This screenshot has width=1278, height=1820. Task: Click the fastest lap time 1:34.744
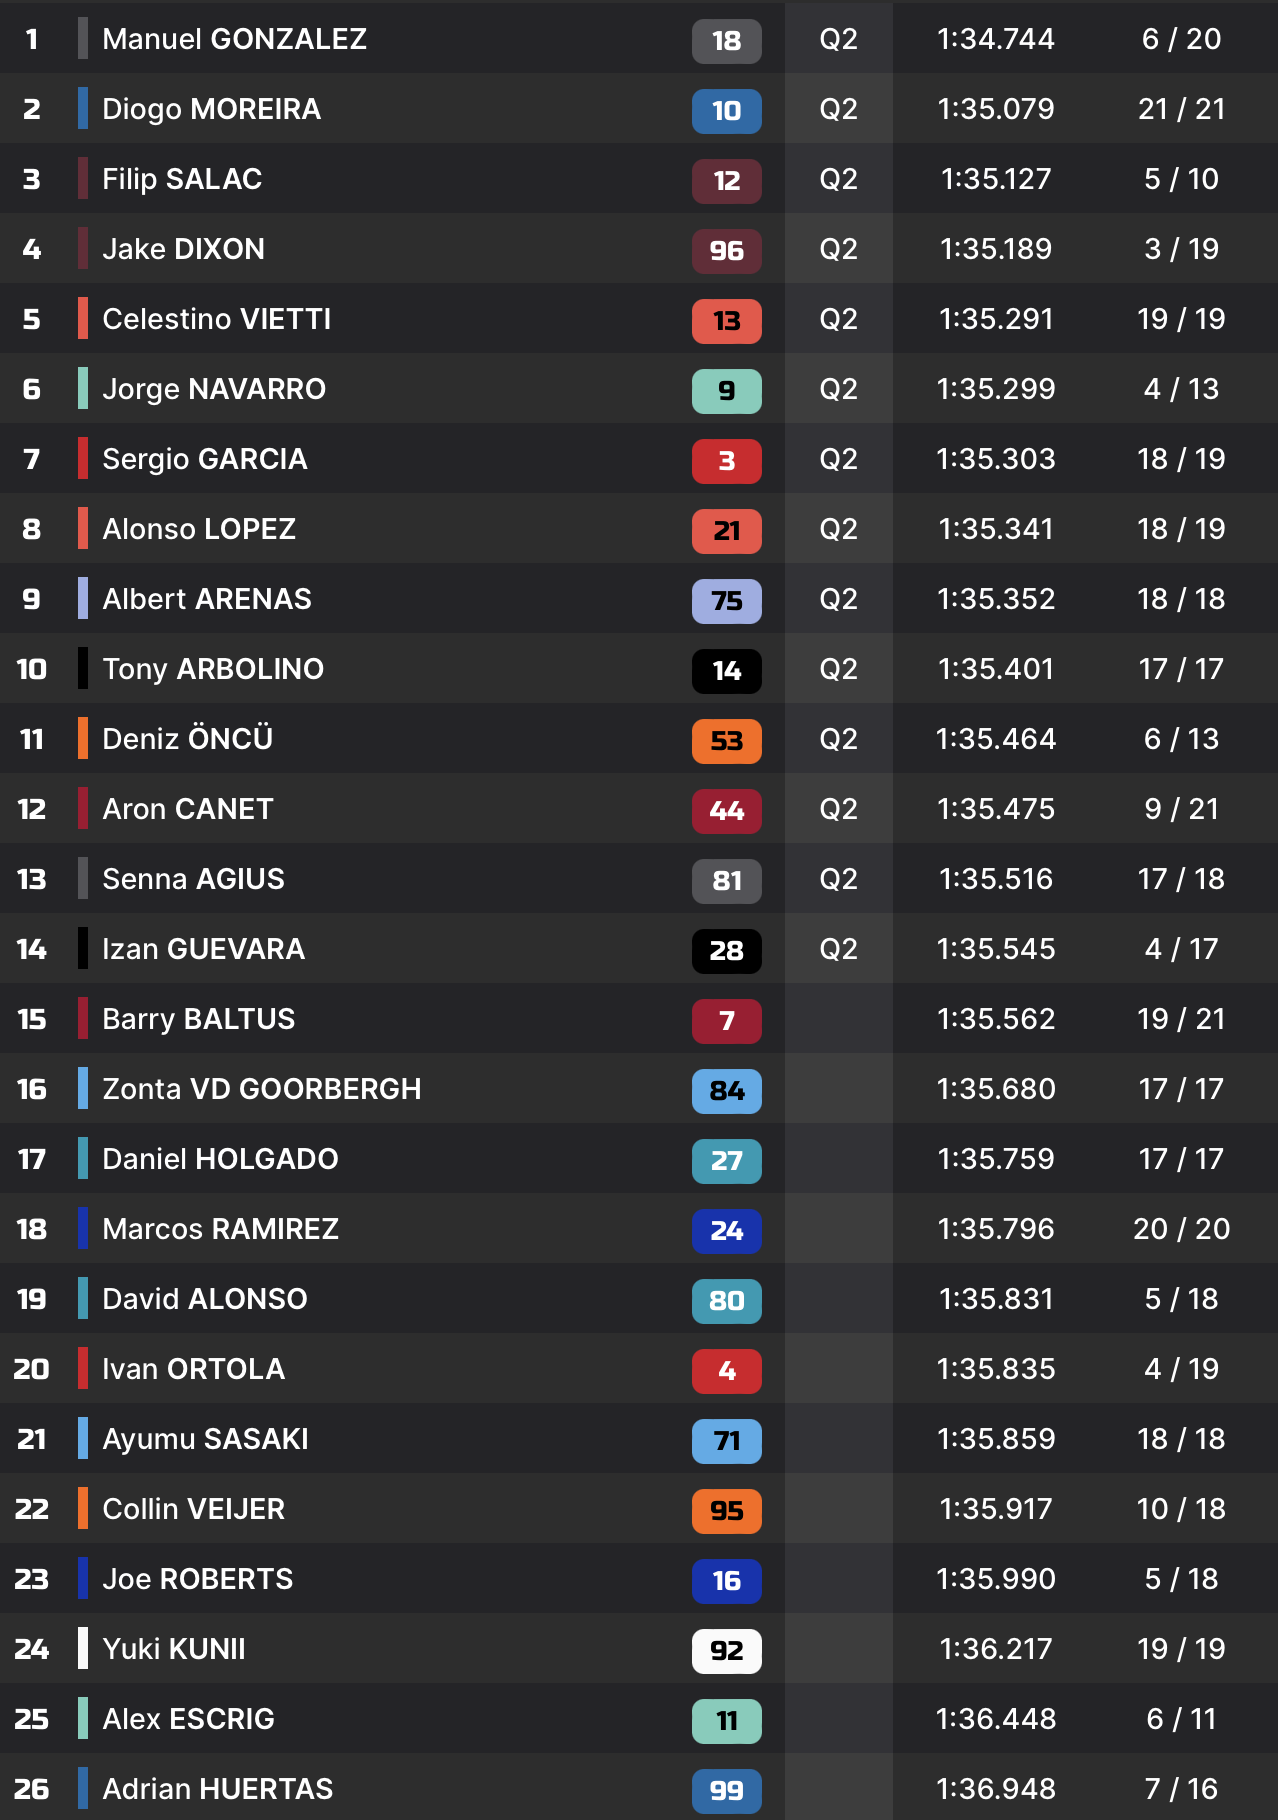pos(995,39)
